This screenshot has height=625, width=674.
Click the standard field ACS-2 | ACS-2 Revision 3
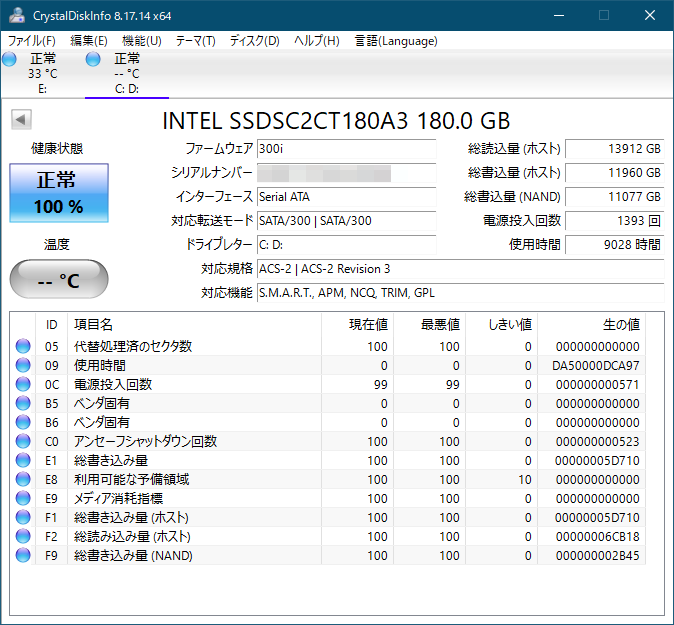[461, 269]
